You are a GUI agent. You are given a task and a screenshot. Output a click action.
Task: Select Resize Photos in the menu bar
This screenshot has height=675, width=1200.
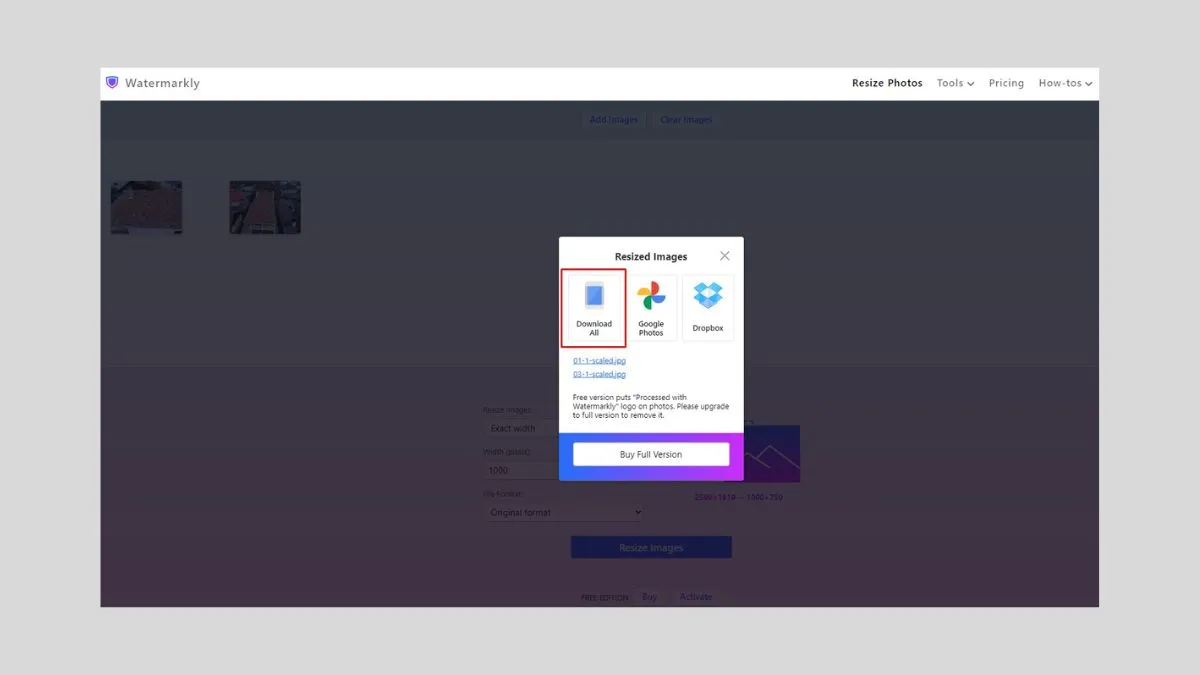pos(887,83)
